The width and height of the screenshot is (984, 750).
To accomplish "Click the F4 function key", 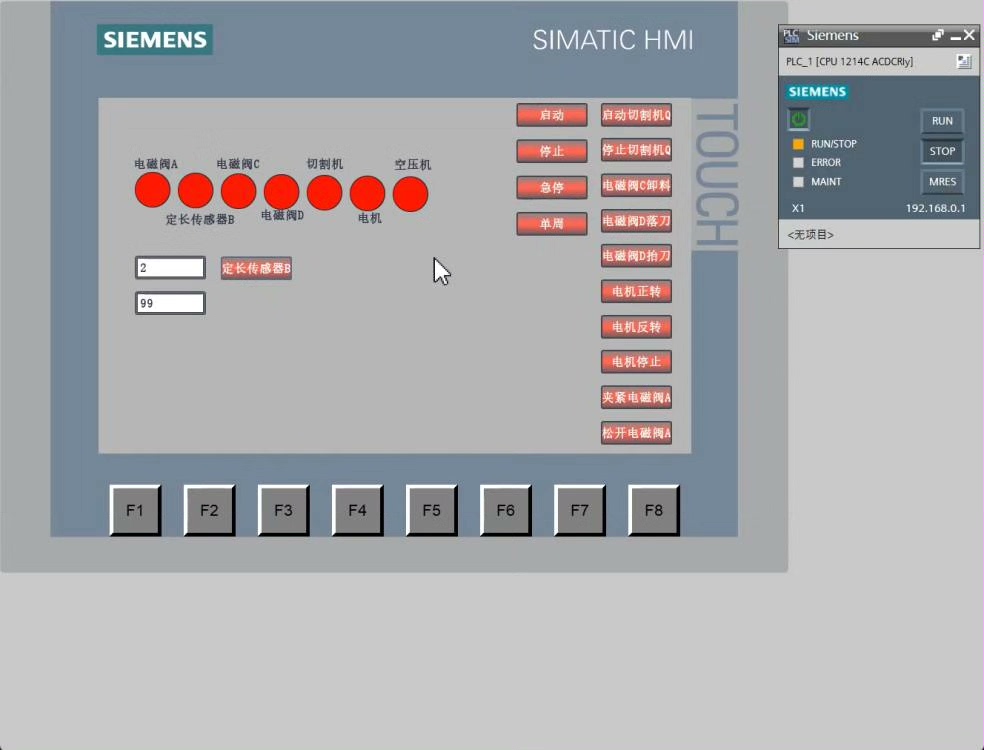I will coord(358,510).
